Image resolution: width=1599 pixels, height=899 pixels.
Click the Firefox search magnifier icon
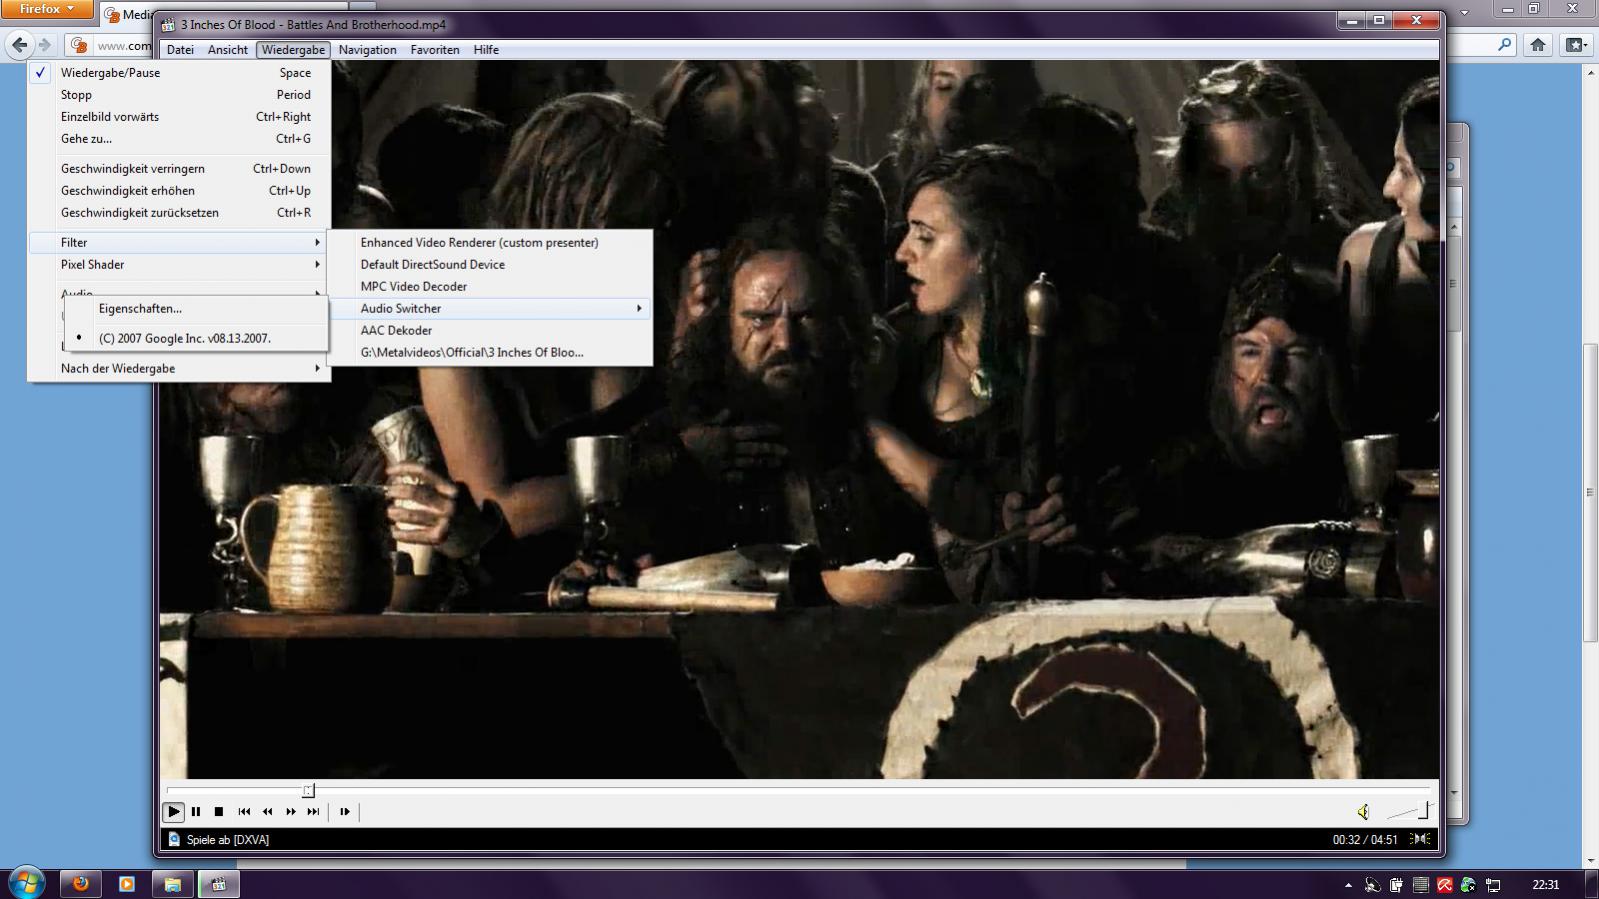click(1505, 45)
